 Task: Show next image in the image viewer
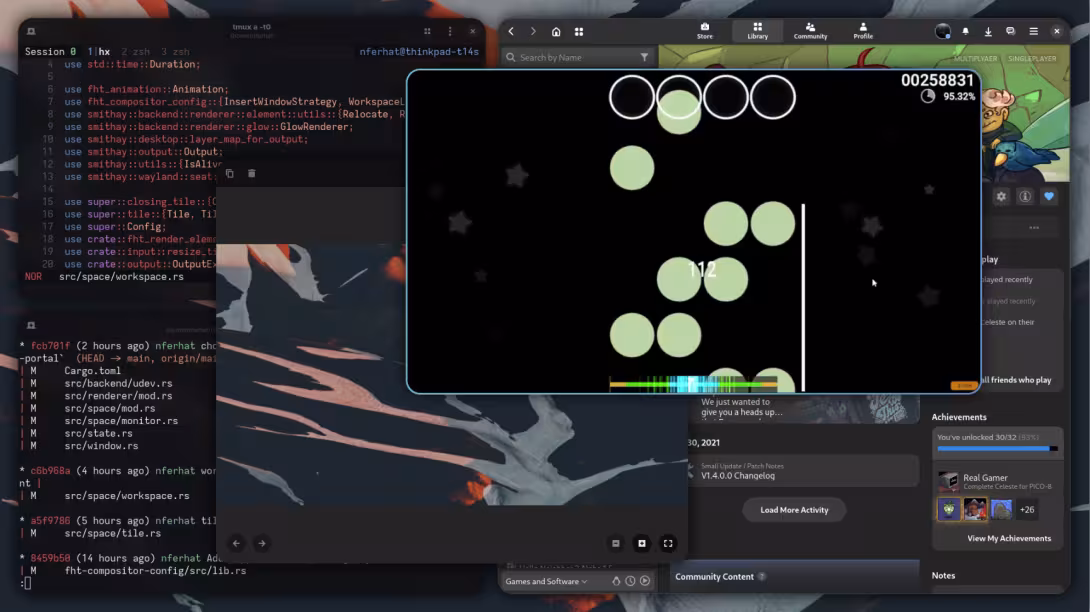[x=262, y=543]
